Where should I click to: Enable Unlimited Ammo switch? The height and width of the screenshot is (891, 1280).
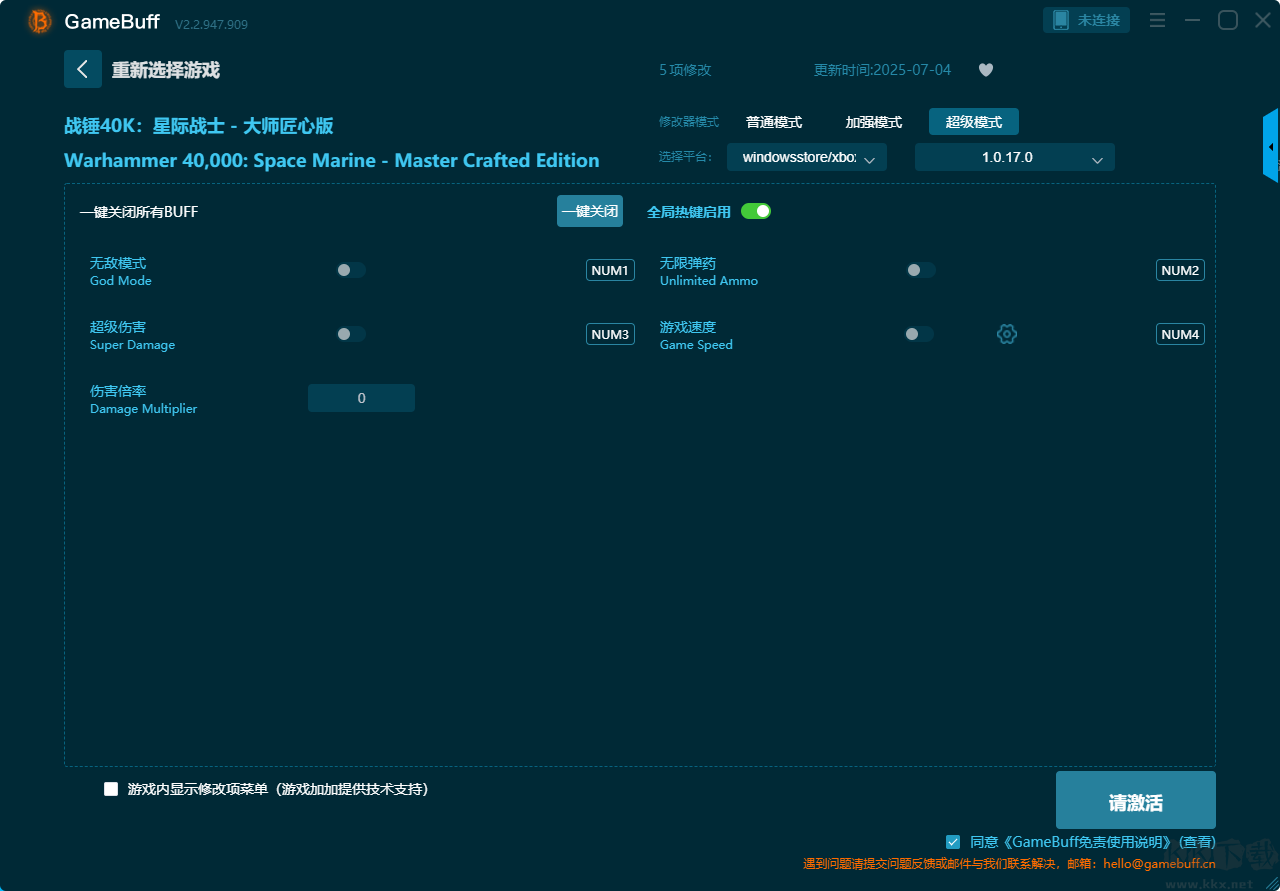coord(921,270)
